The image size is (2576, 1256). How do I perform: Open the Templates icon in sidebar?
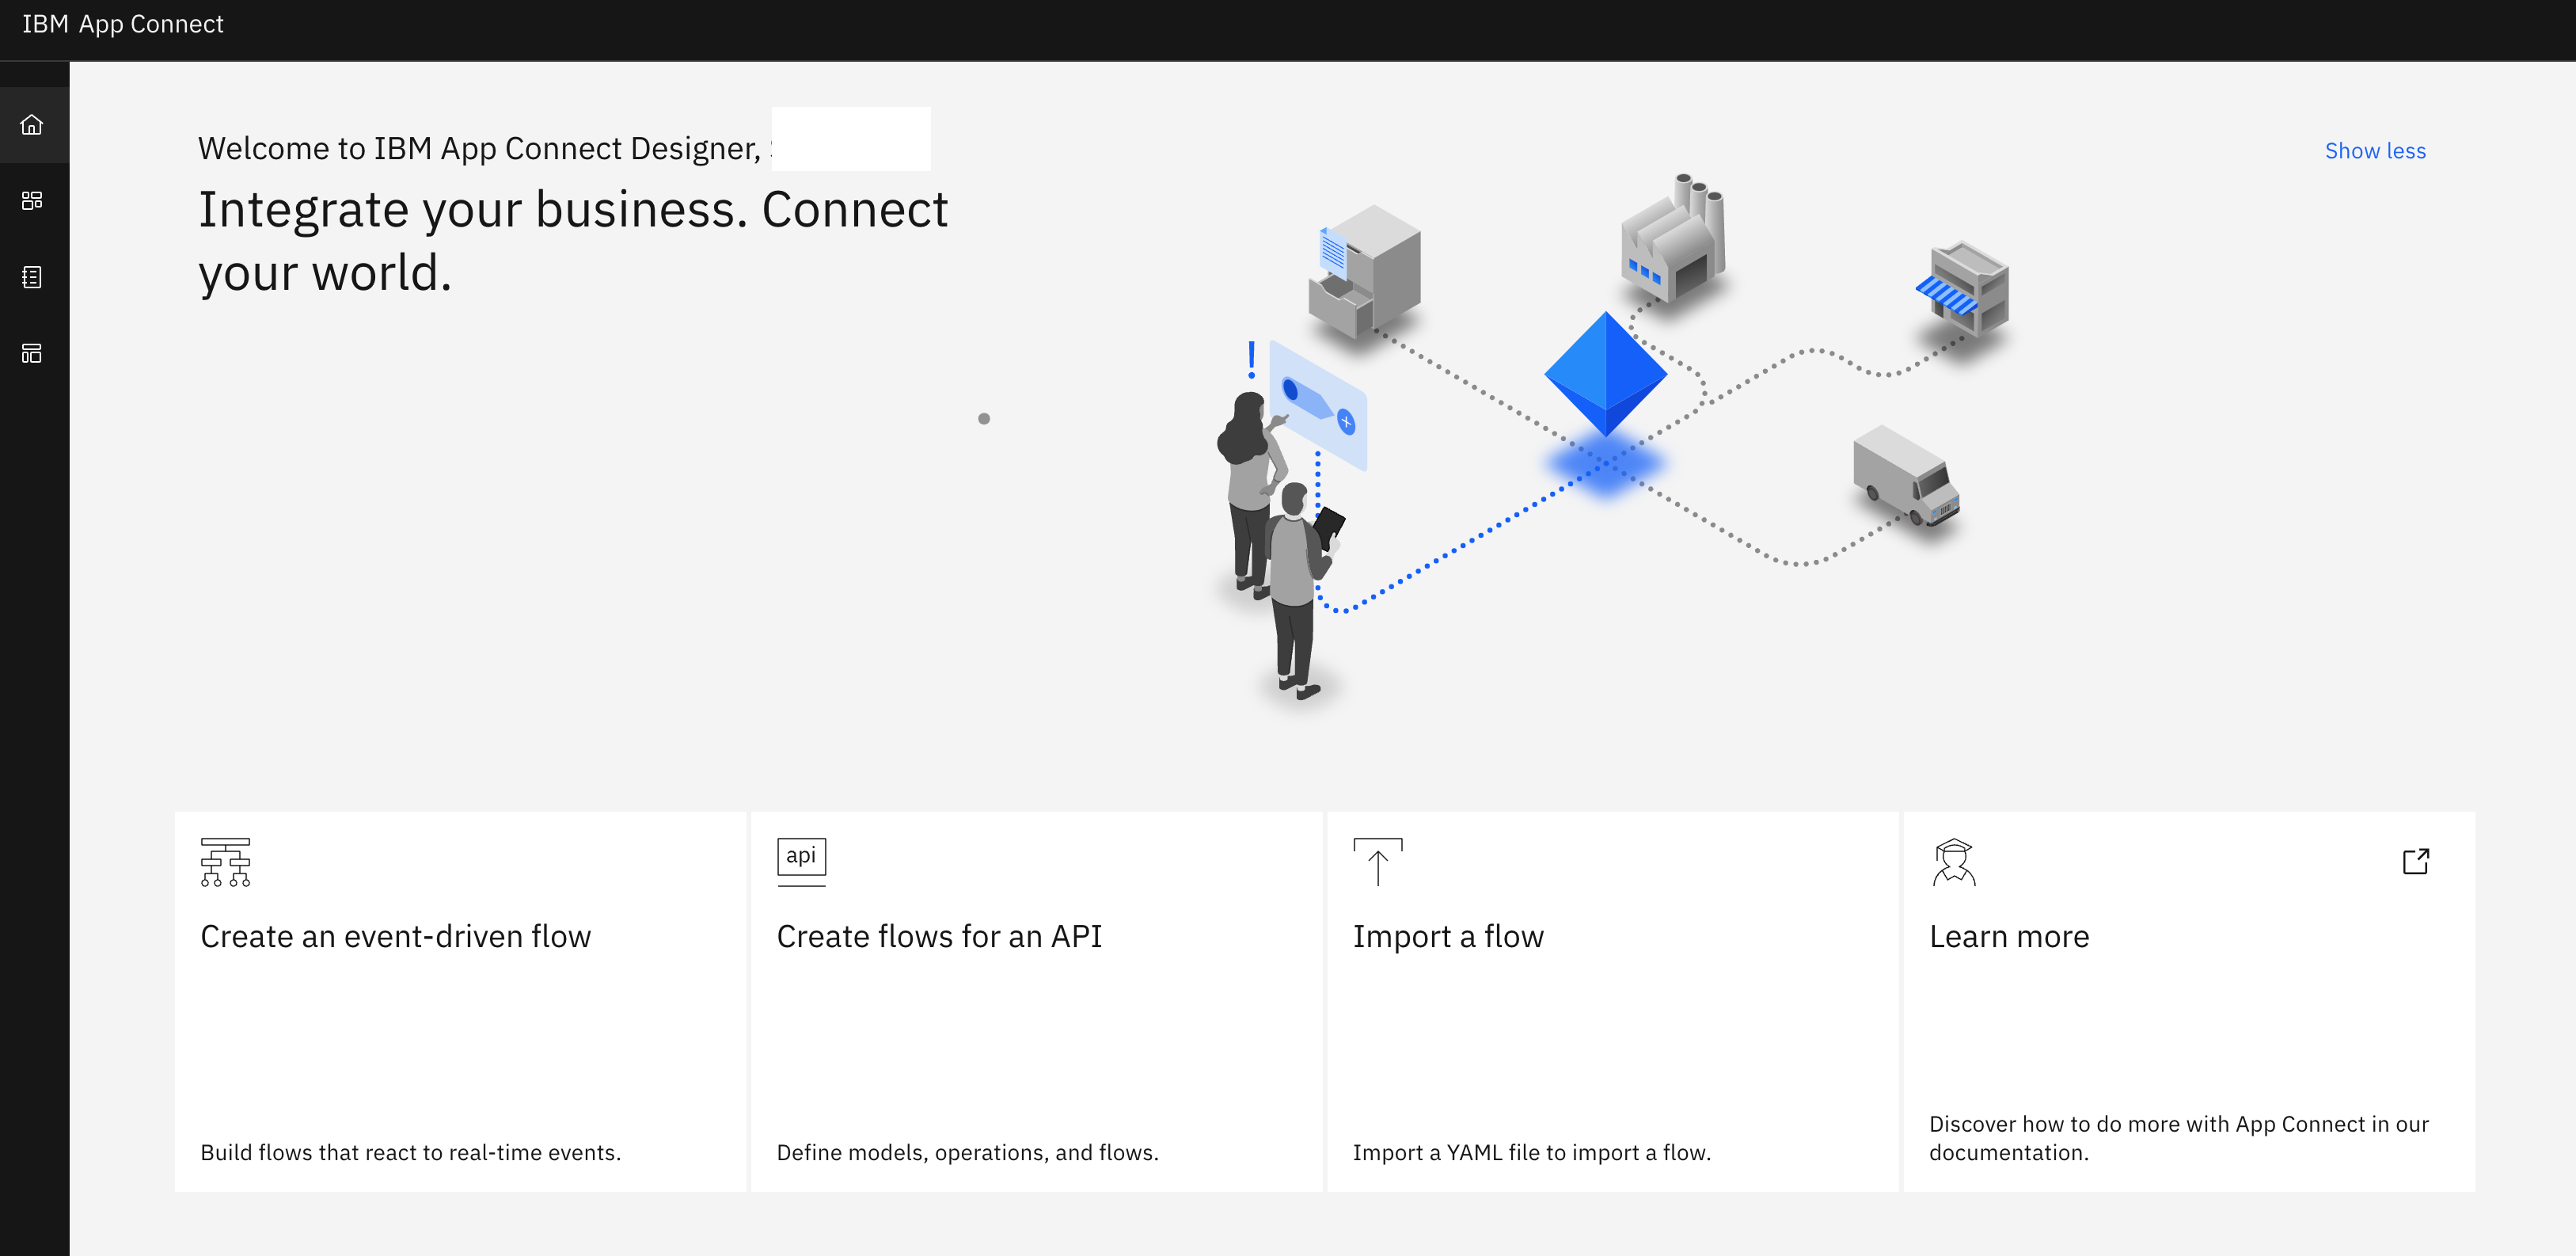click(x=32, y=353)
